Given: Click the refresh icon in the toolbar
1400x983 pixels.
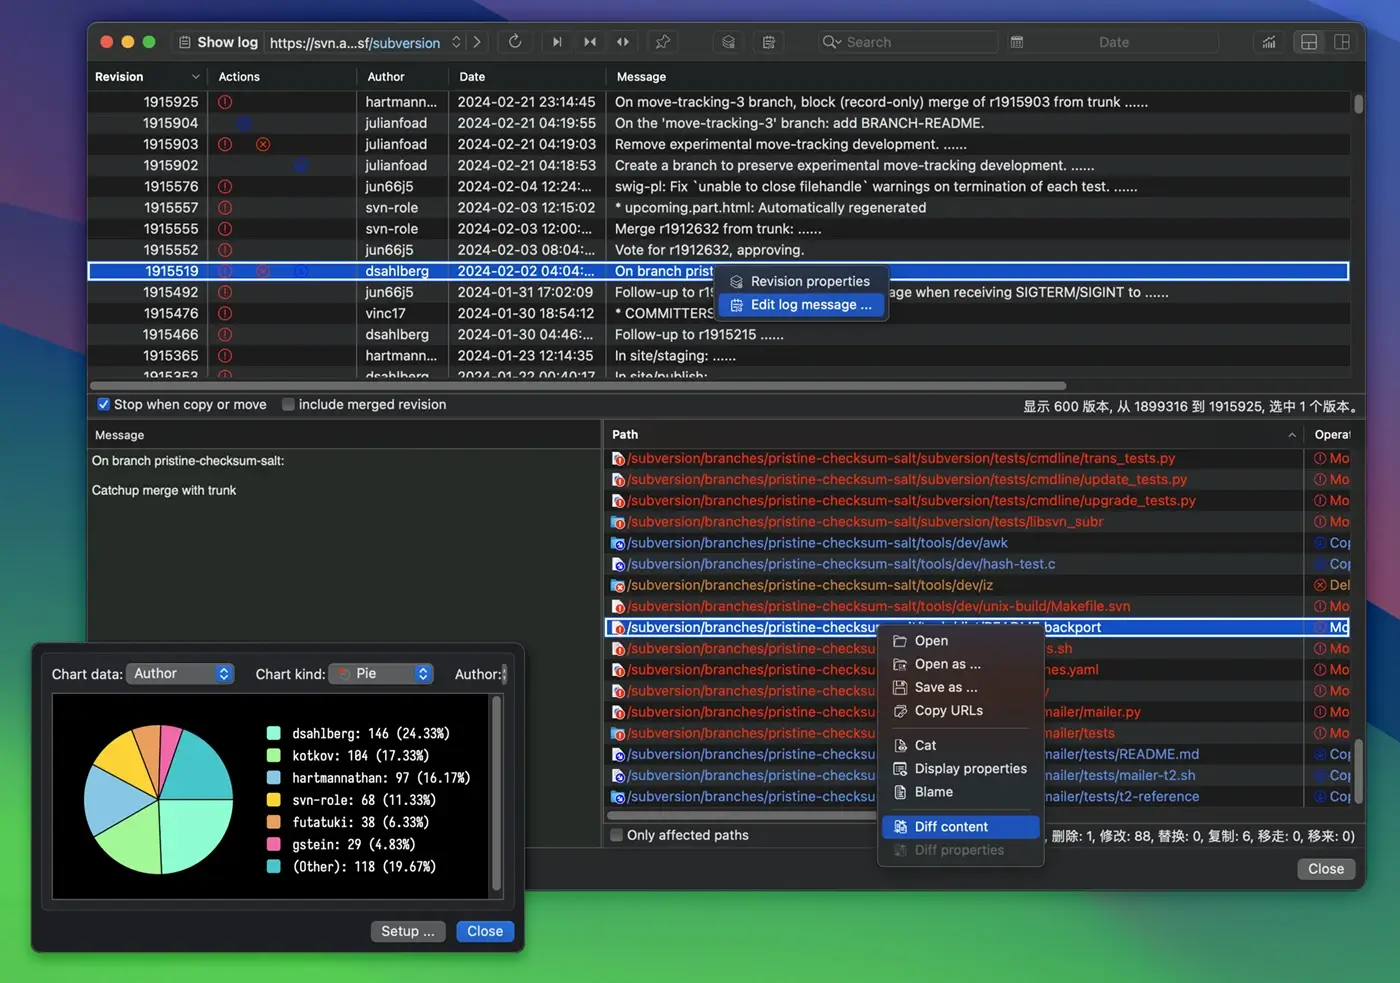Looking at the screenshot, I should click(515, 42).
